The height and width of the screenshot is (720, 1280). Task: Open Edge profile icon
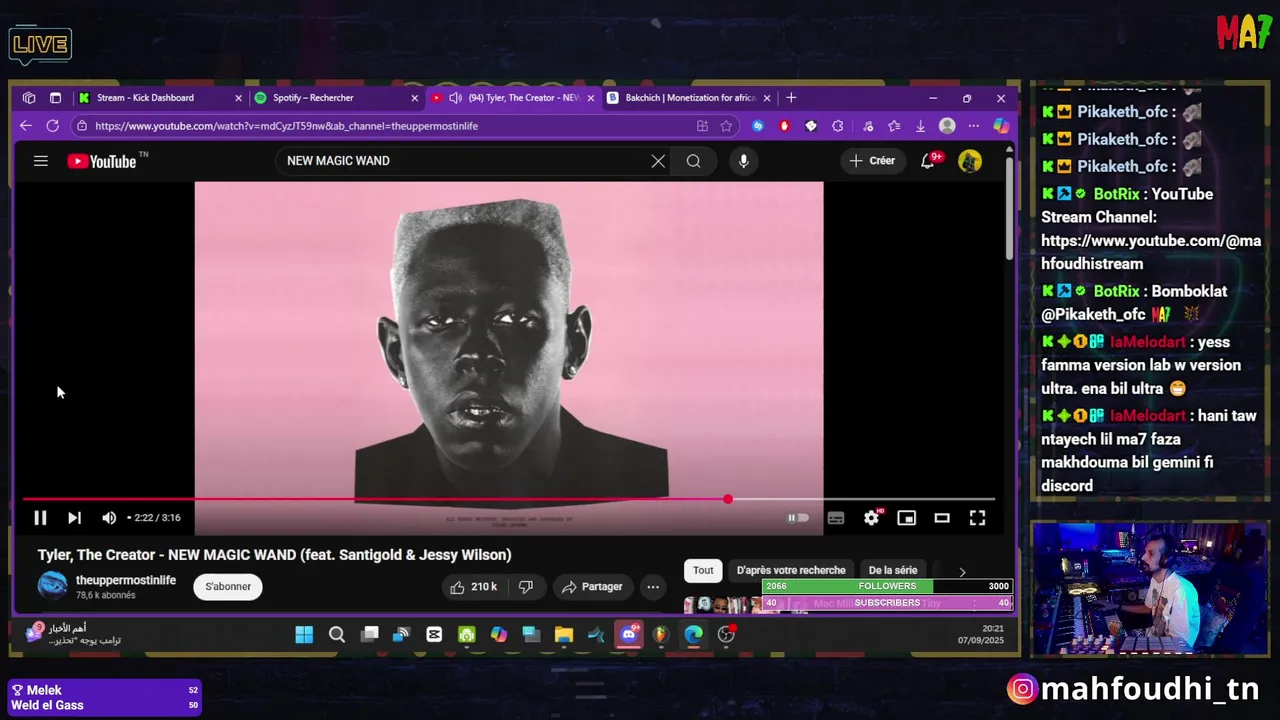pos(947,126)
